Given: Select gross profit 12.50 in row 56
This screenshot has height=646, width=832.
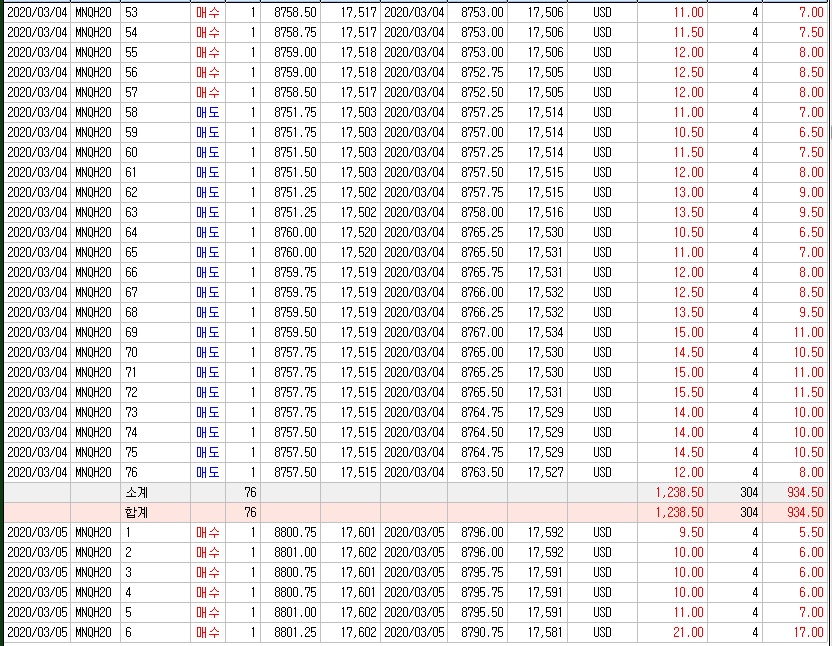Looking at the screenshot, I should [688, 72].
